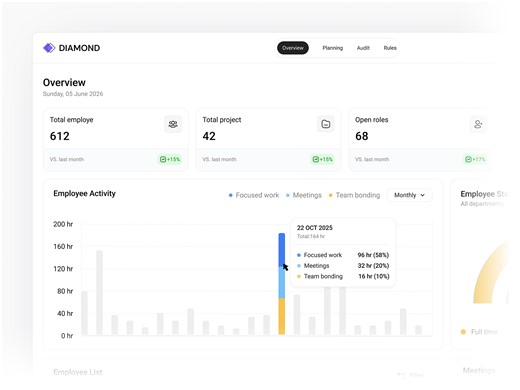
Task: Click the Total 164 hr tooltip text
Action: tap(311, 236)
